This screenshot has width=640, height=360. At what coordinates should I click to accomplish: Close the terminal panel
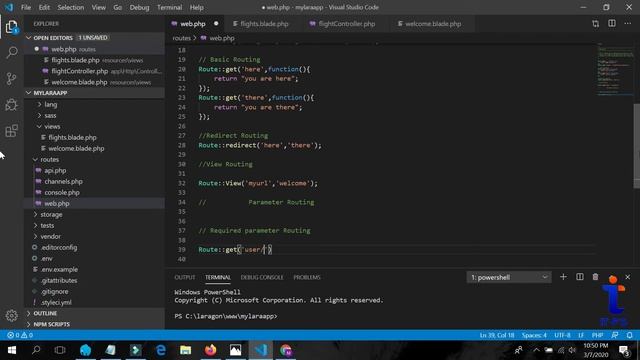coord(628,277)
